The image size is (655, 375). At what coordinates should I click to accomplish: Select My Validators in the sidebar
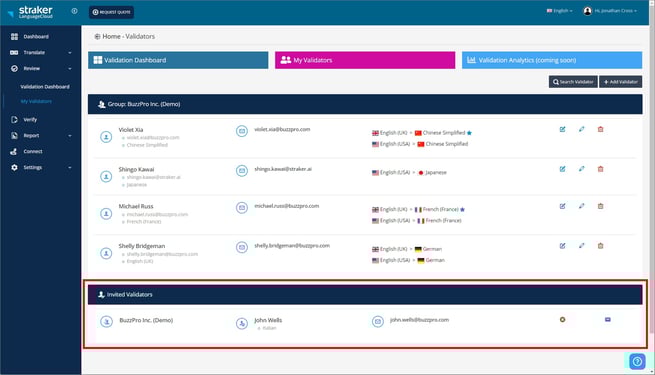[x=36, y=101]
